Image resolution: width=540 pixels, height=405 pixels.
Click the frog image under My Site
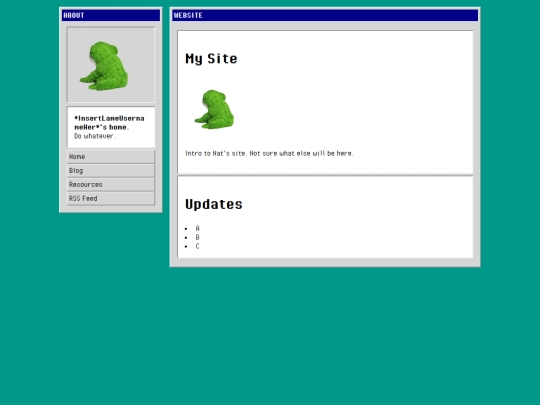pyautogui.click(x=214, y=110)
